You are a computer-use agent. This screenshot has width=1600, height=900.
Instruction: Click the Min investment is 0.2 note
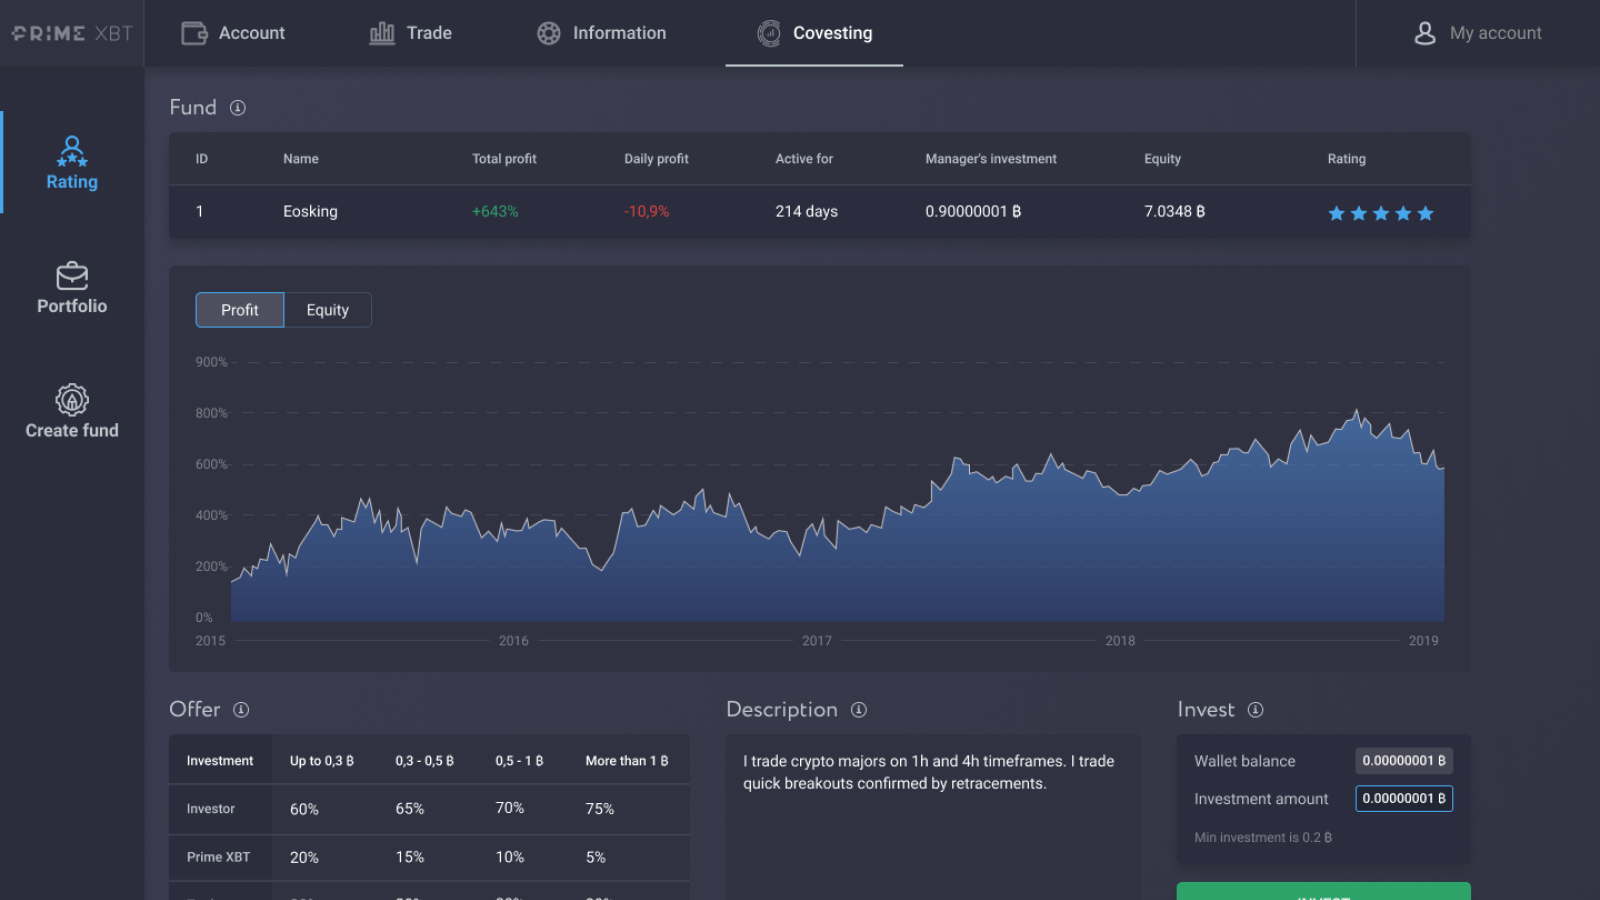tap(1263, 838)
